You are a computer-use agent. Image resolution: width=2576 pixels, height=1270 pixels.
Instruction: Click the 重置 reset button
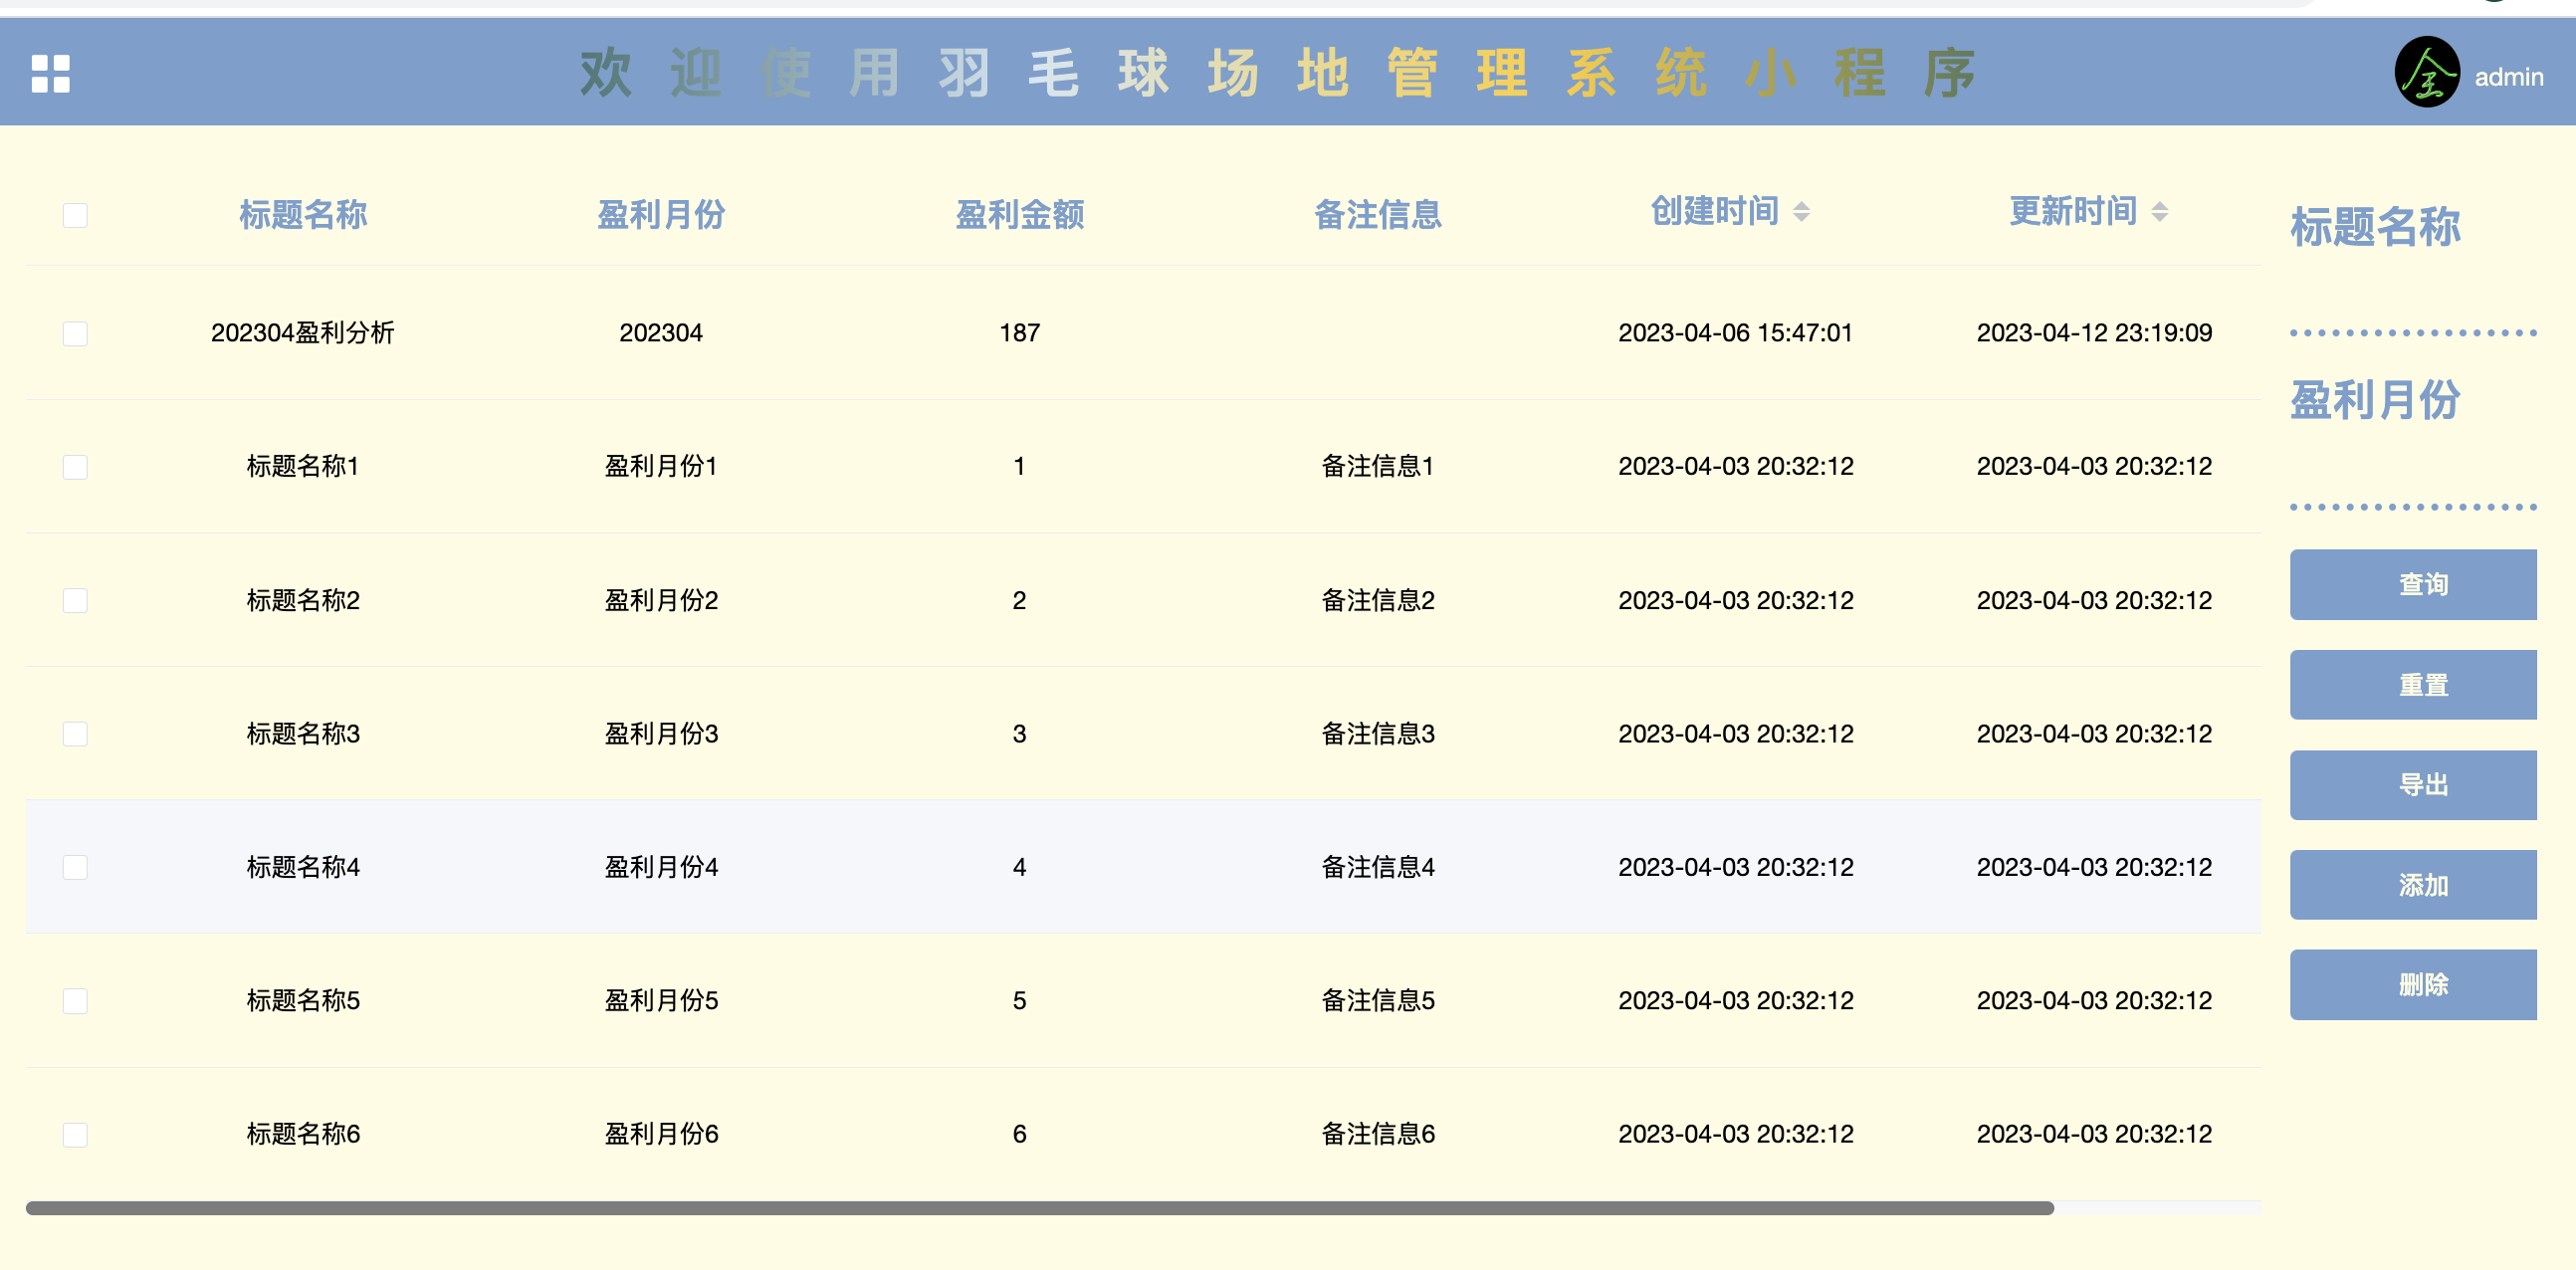2413,684
